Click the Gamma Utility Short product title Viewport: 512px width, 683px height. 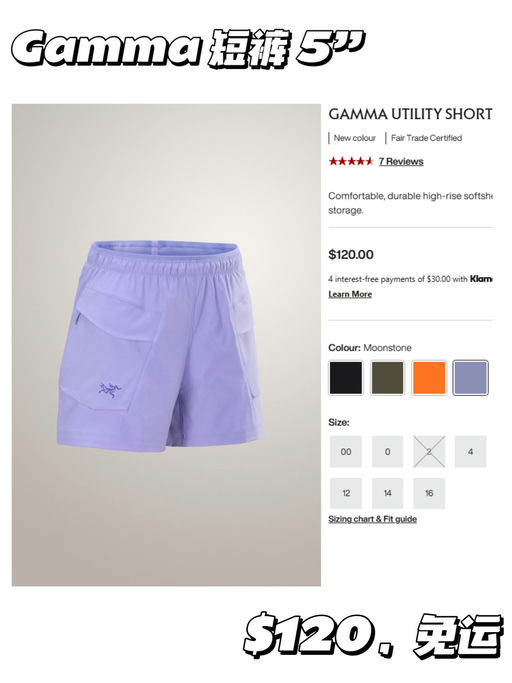coord(410,114)
